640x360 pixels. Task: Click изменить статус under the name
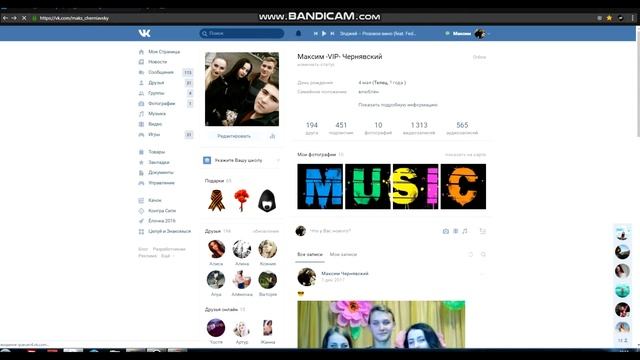click(316, 64)
